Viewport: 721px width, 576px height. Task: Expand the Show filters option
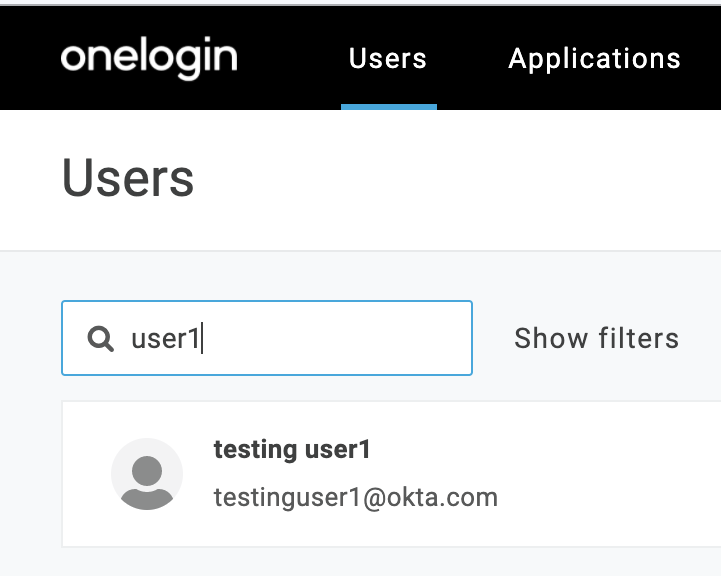(x=596, y=339)
